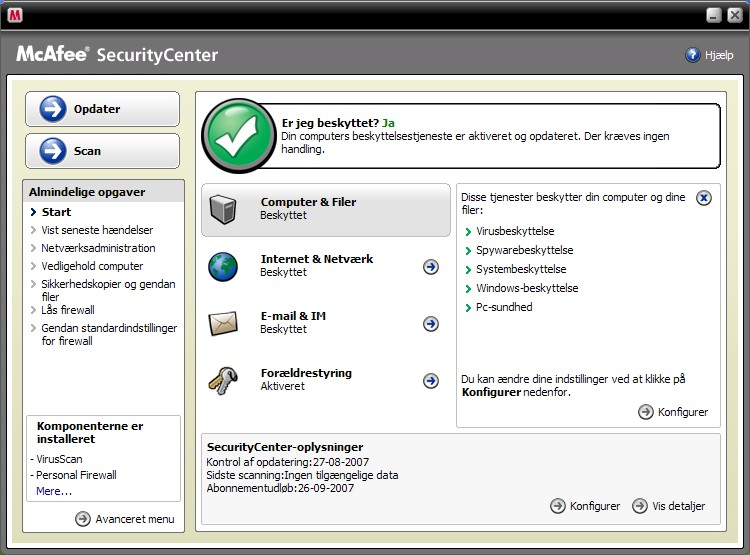750x555 pixels.
Task: Open Virusbeskyttelse from the services list
Action: click(x=514, y=231)
